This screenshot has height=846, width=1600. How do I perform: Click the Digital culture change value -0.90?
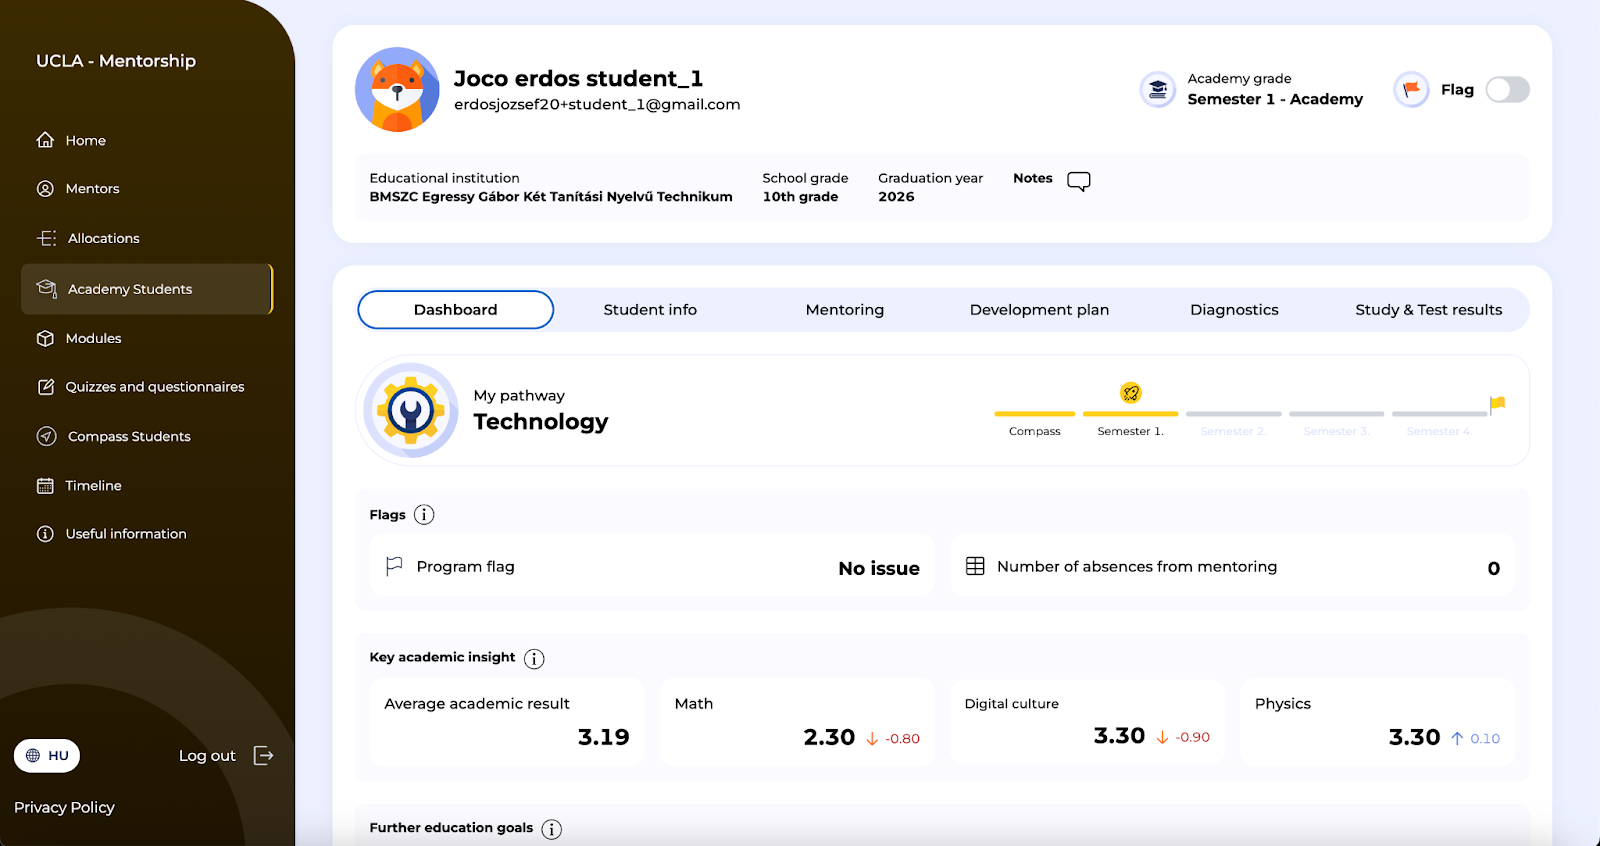(x=1192, y=737)
